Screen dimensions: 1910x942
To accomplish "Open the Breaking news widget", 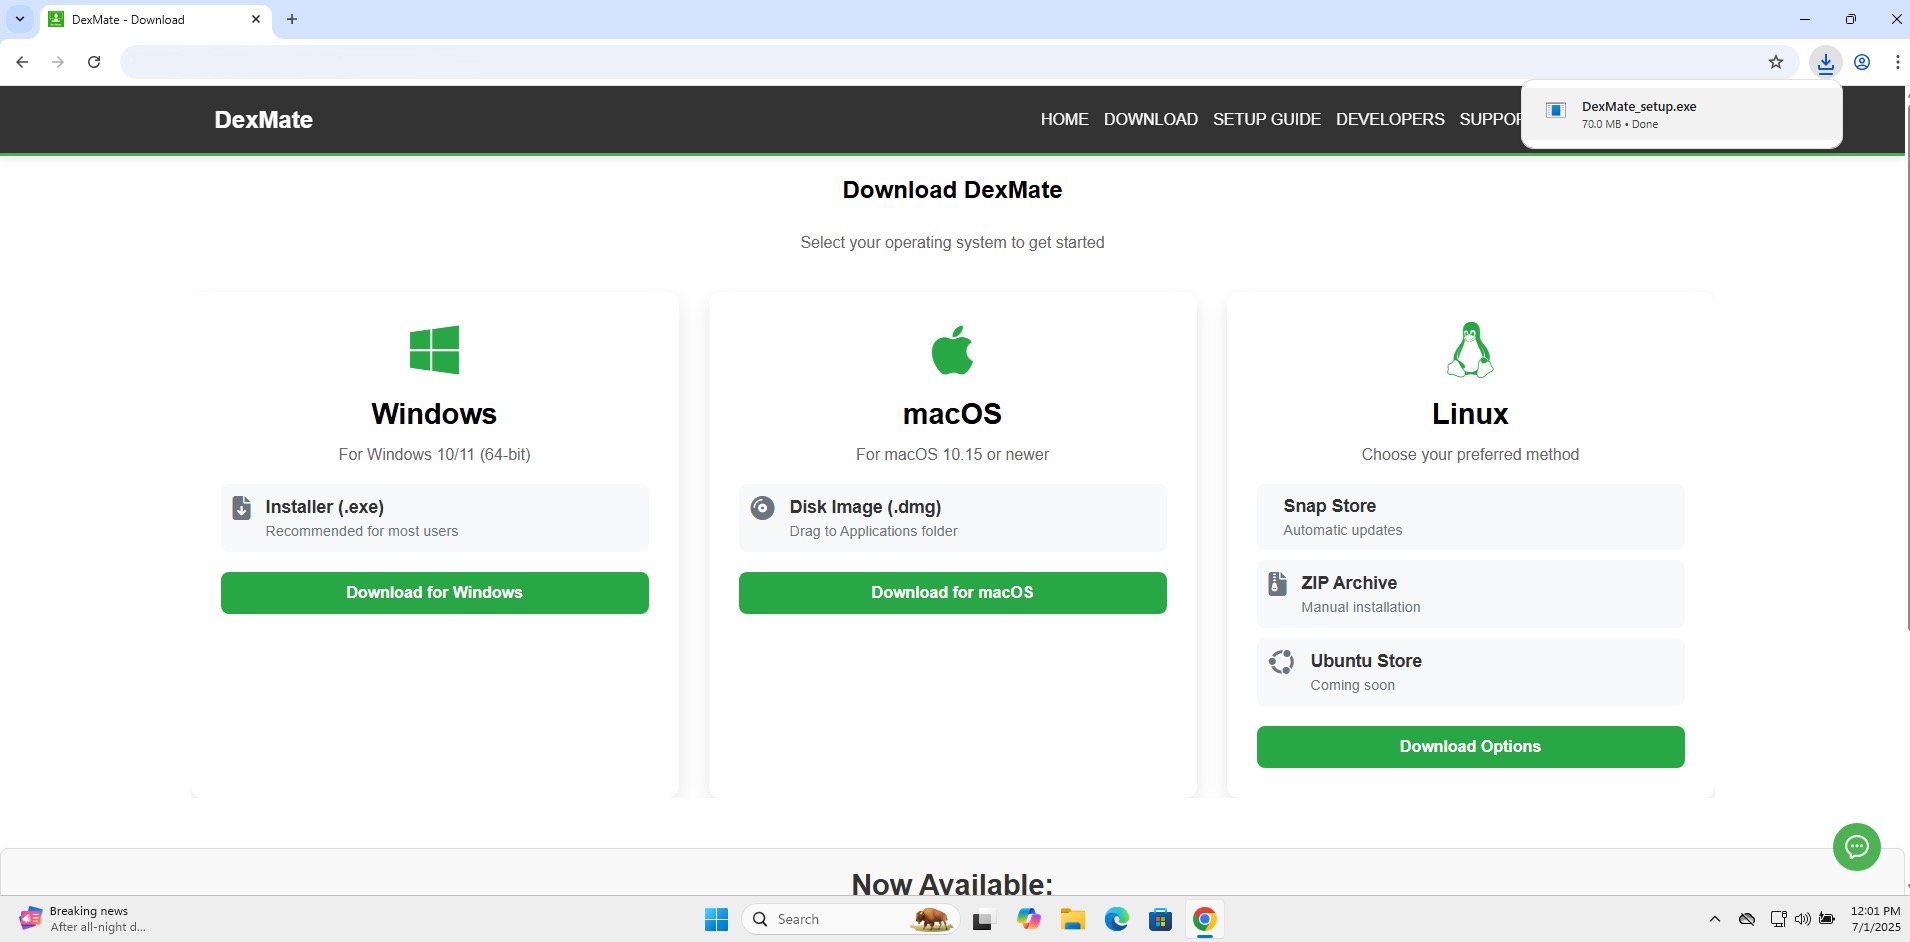I will (x=84, y=919).
